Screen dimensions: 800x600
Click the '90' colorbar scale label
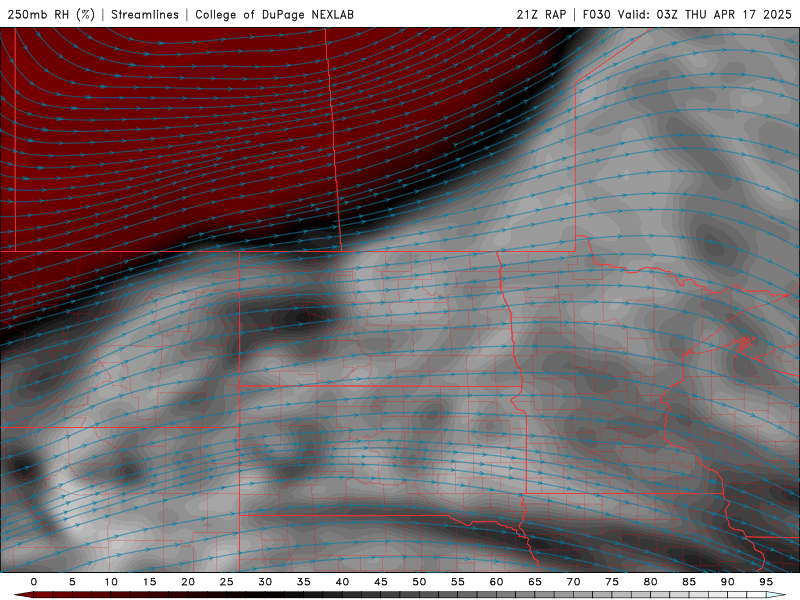(727, 582)
